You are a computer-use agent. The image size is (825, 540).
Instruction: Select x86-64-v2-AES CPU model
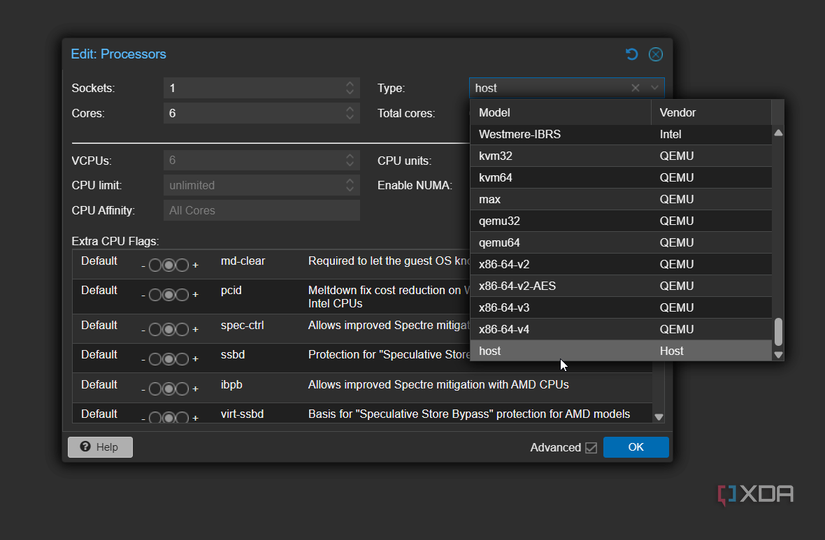tap(621, 286)
